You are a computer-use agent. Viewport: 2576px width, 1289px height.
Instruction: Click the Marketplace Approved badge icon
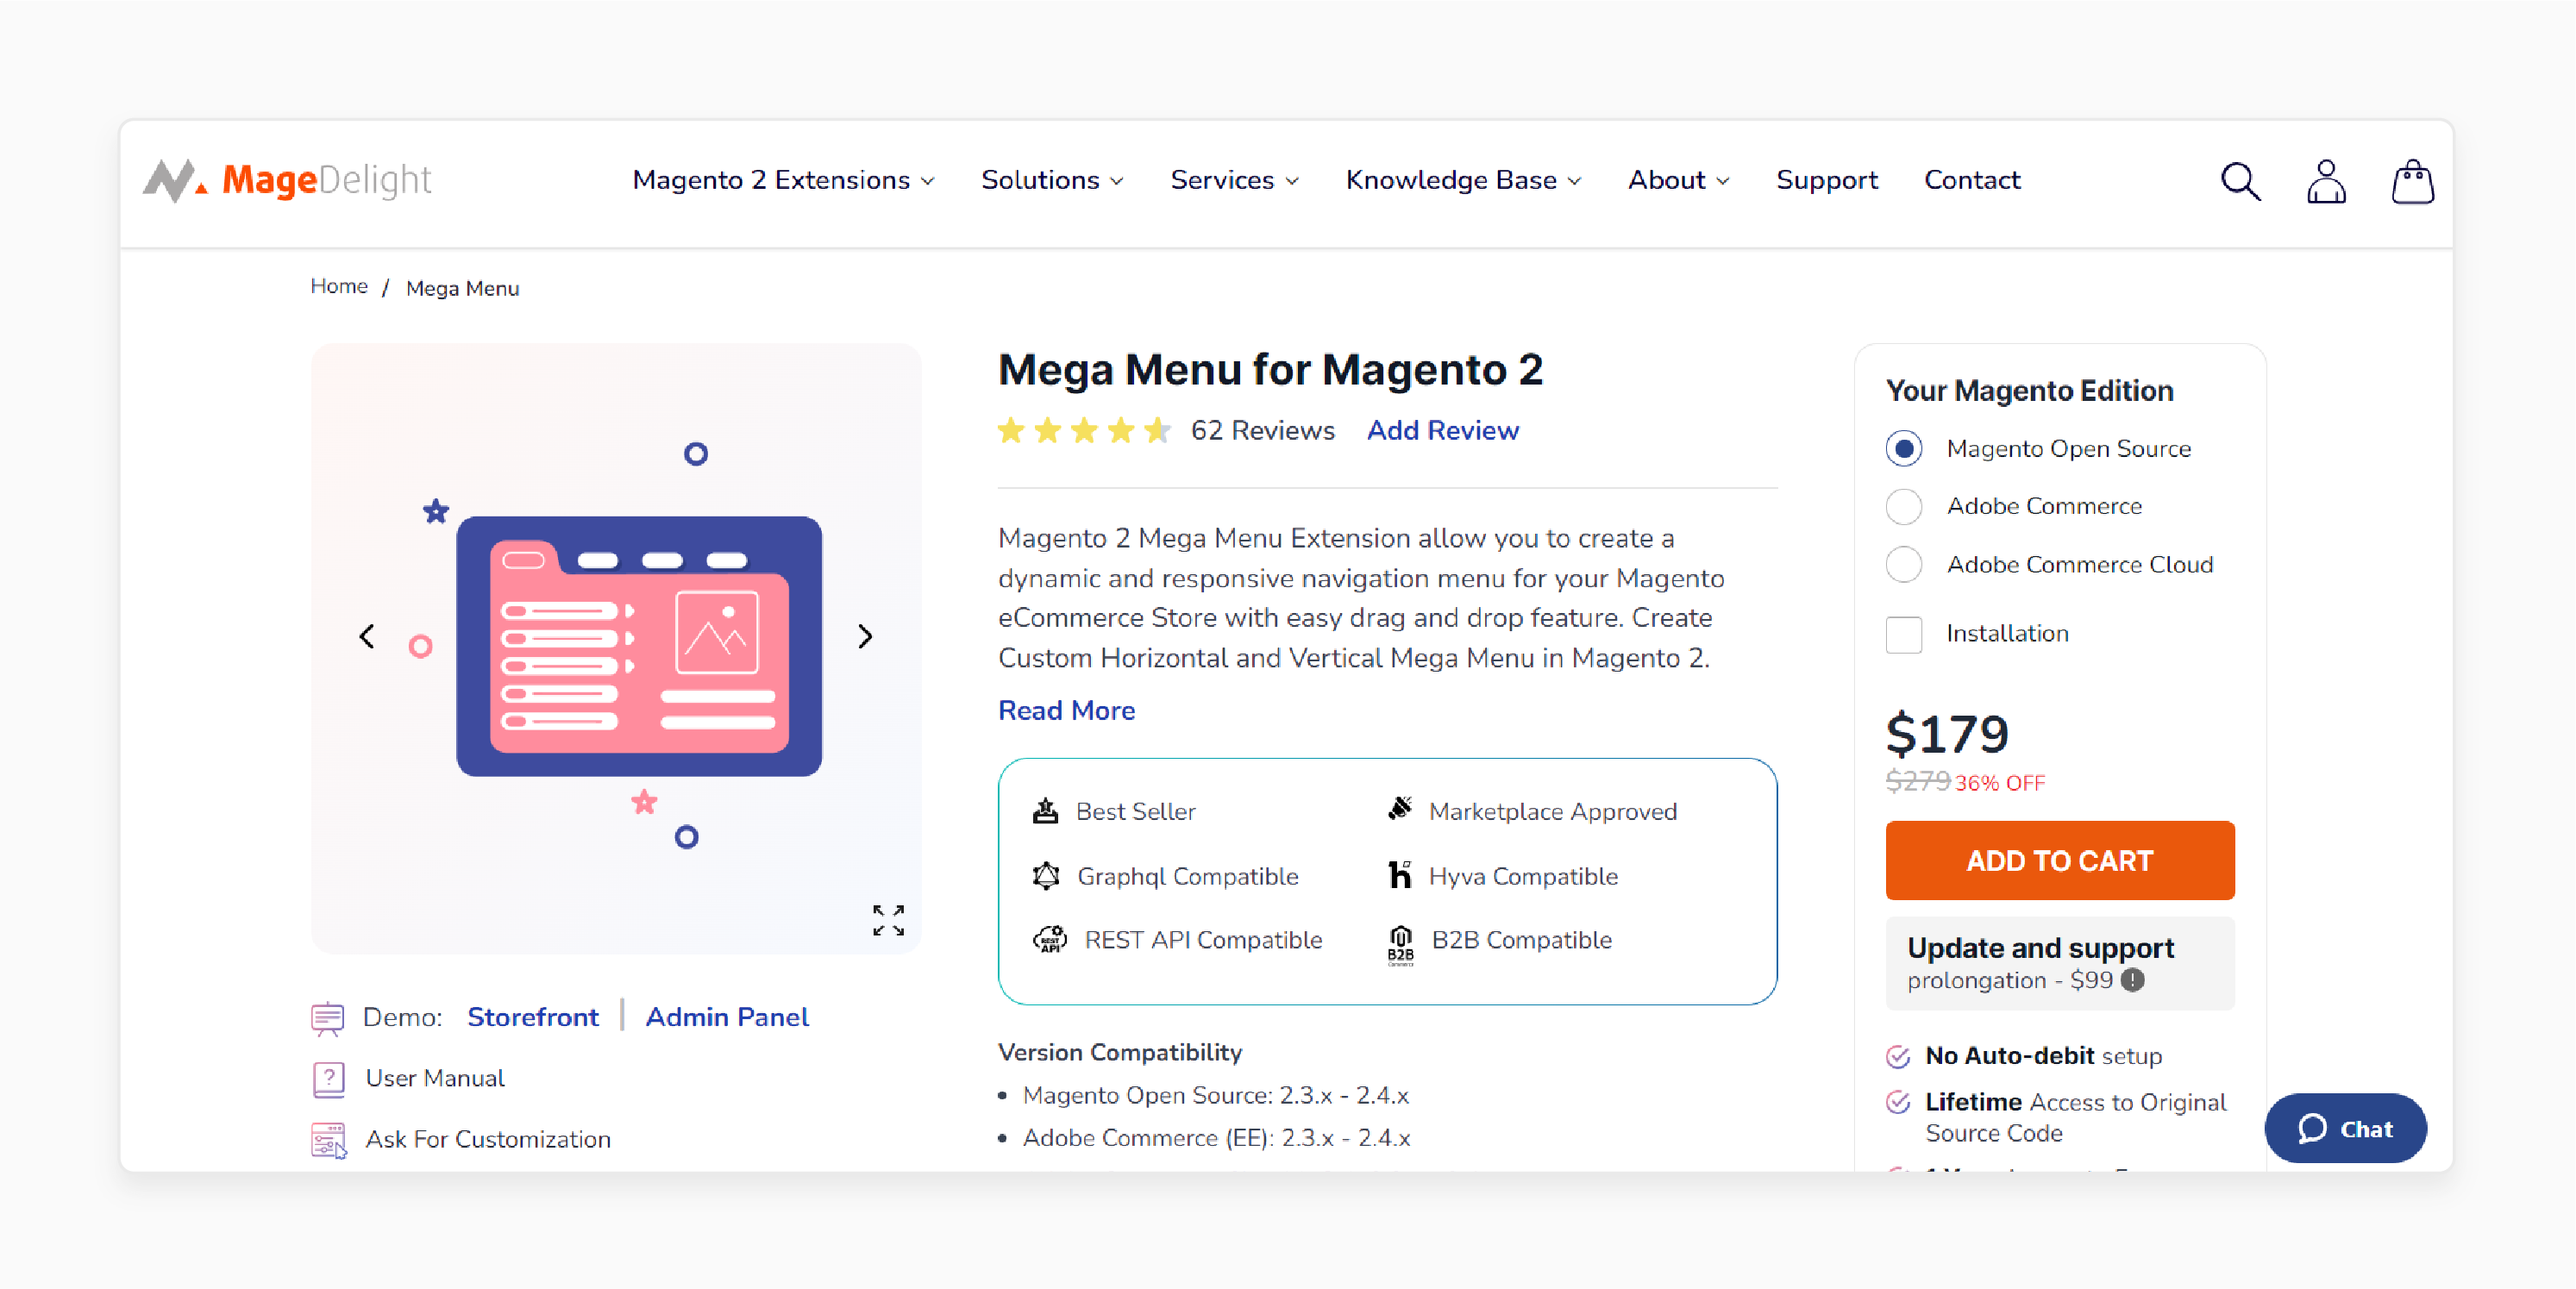(x=1400, y=809)
